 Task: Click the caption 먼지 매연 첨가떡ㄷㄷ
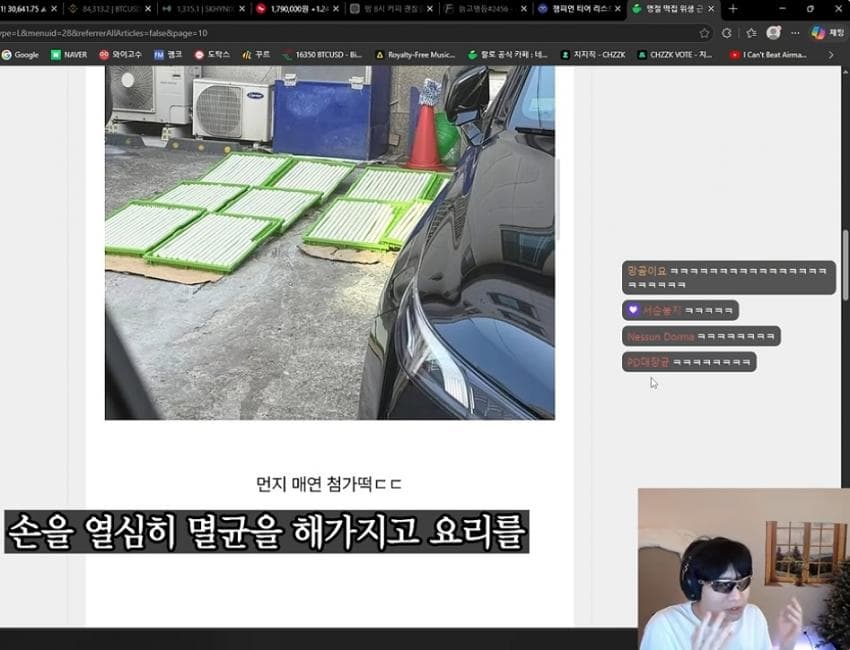329,484
